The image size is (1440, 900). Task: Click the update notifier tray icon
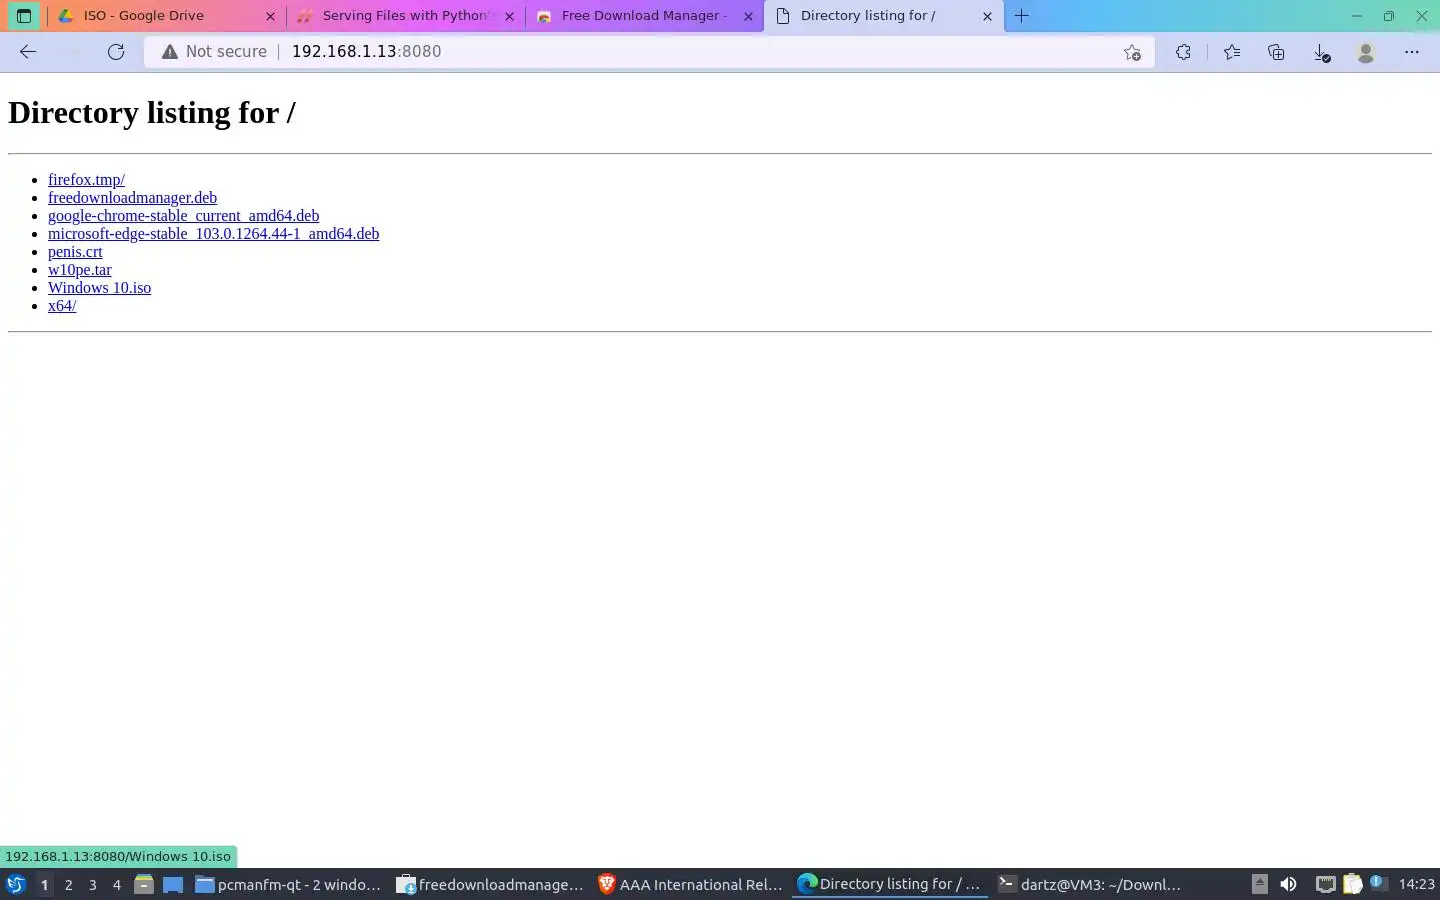pyautogui.click(x=1378, y=883)
